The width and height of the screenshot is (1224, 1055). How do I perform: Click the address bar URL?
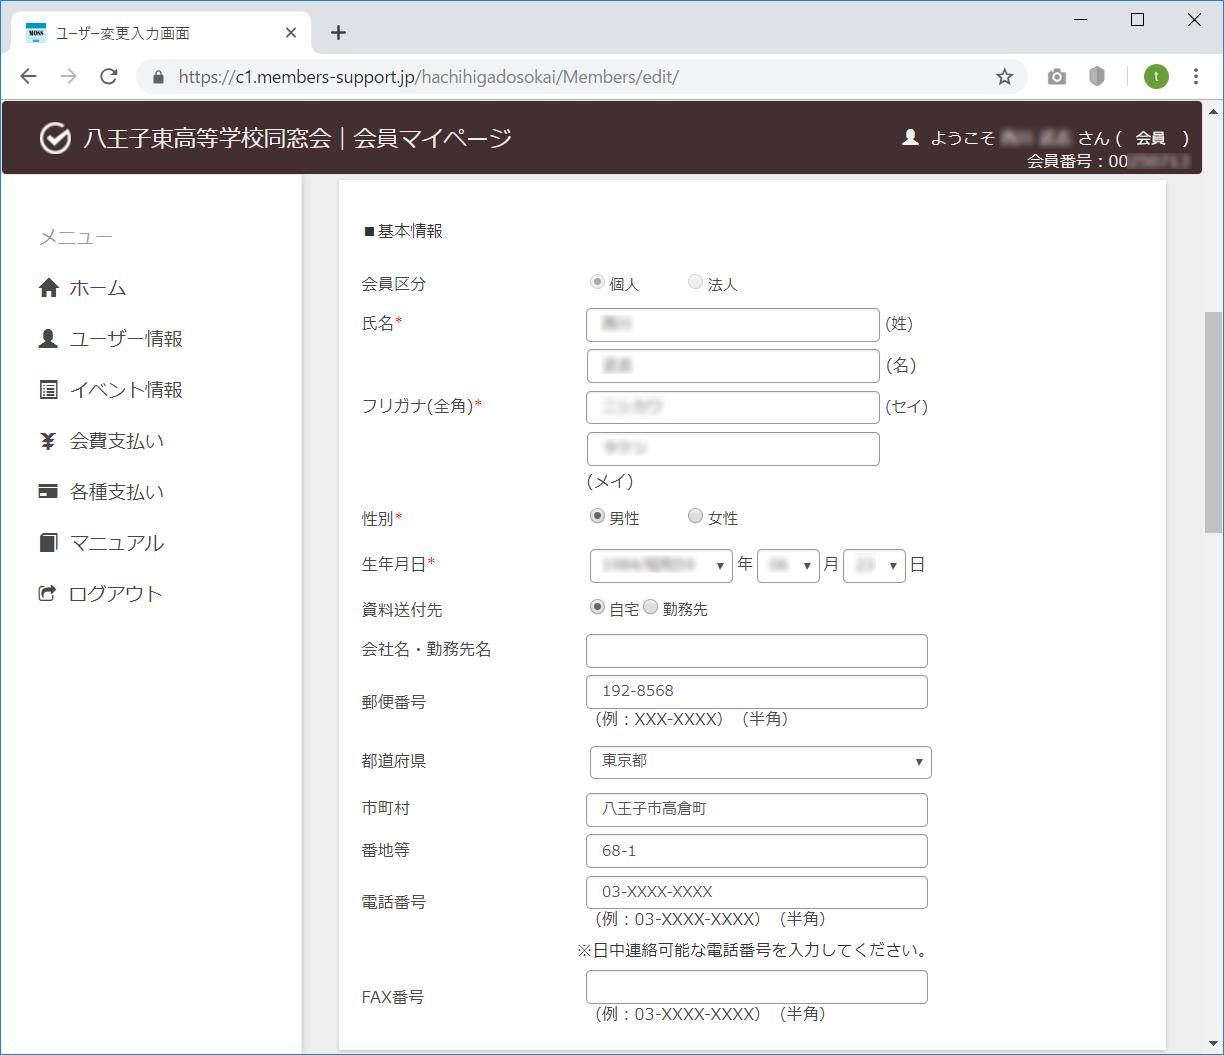pyautogui.click(x=429, y=77)
